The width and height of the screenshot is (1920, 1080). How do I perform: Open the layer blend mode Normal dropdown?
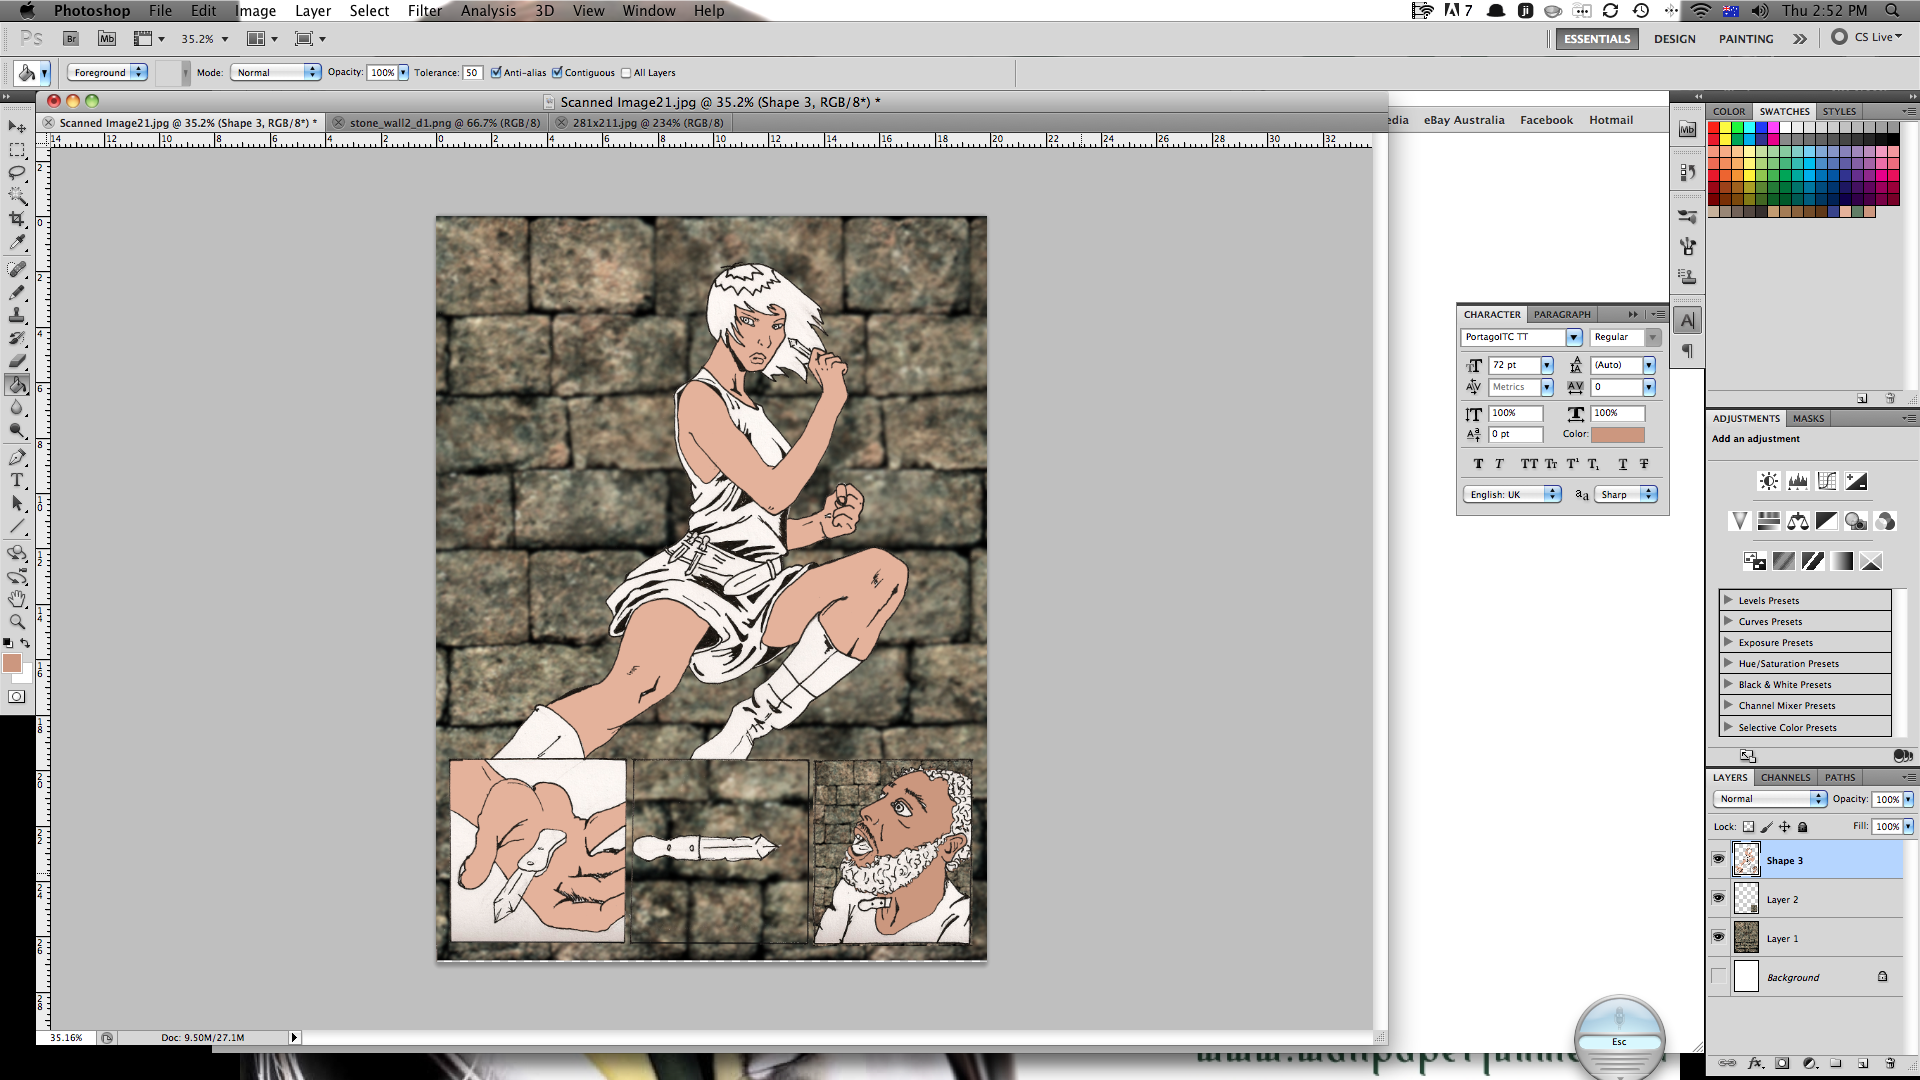coord(1770,799)
